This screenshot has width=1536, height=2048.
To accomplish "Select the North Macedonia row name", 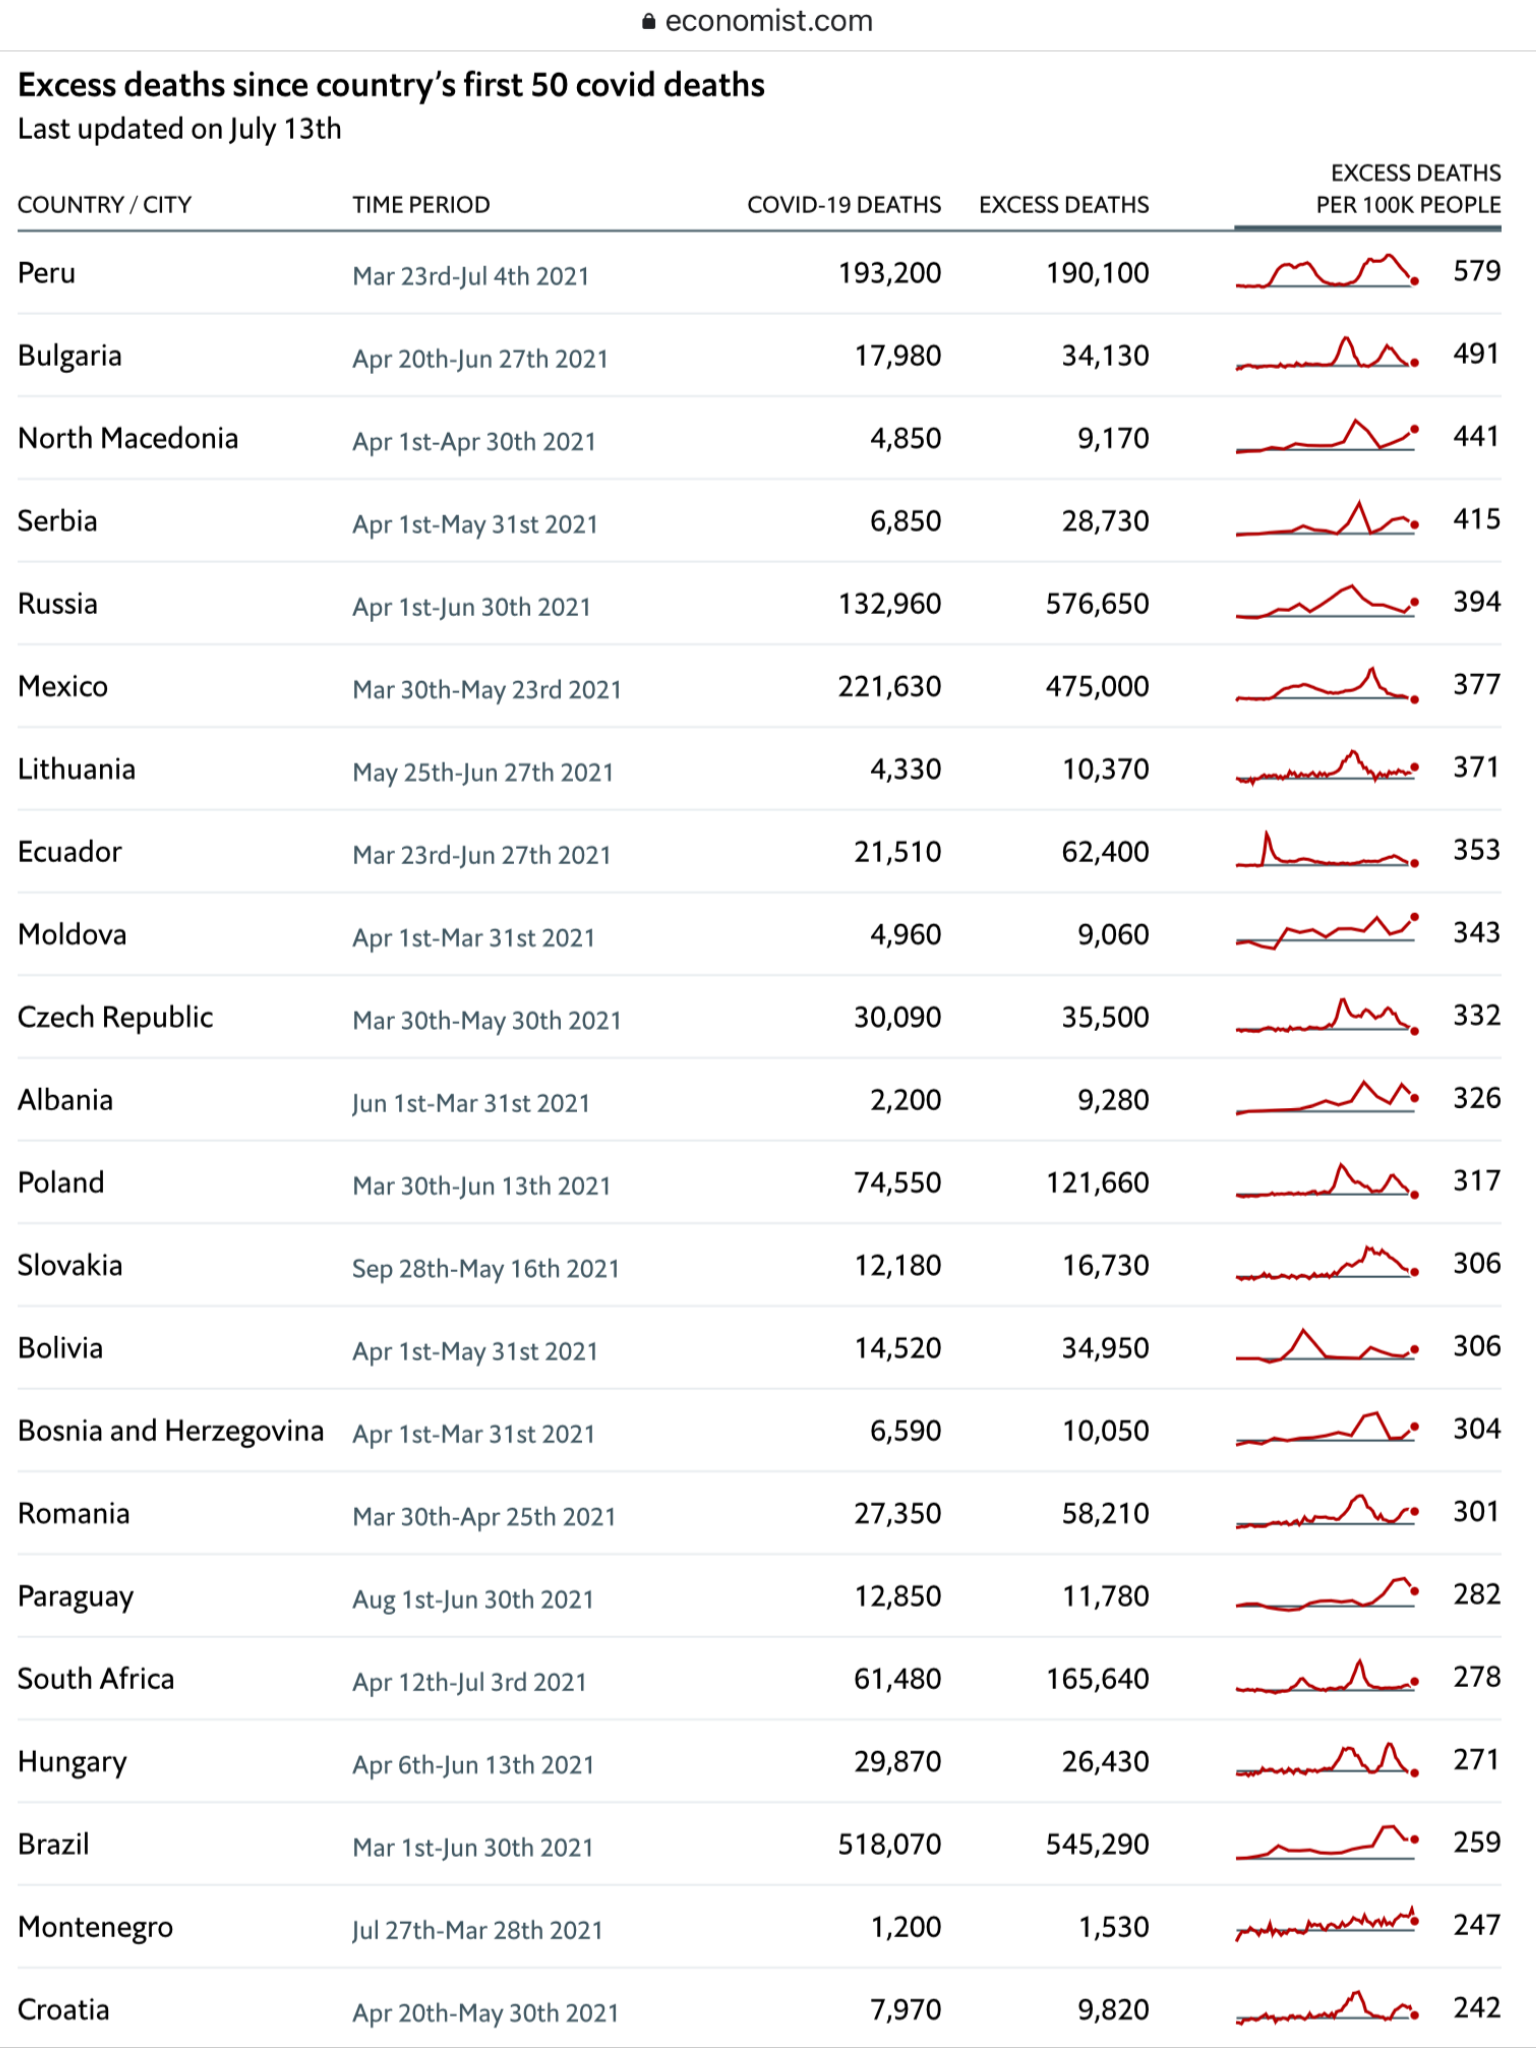I will coord(128,439).
